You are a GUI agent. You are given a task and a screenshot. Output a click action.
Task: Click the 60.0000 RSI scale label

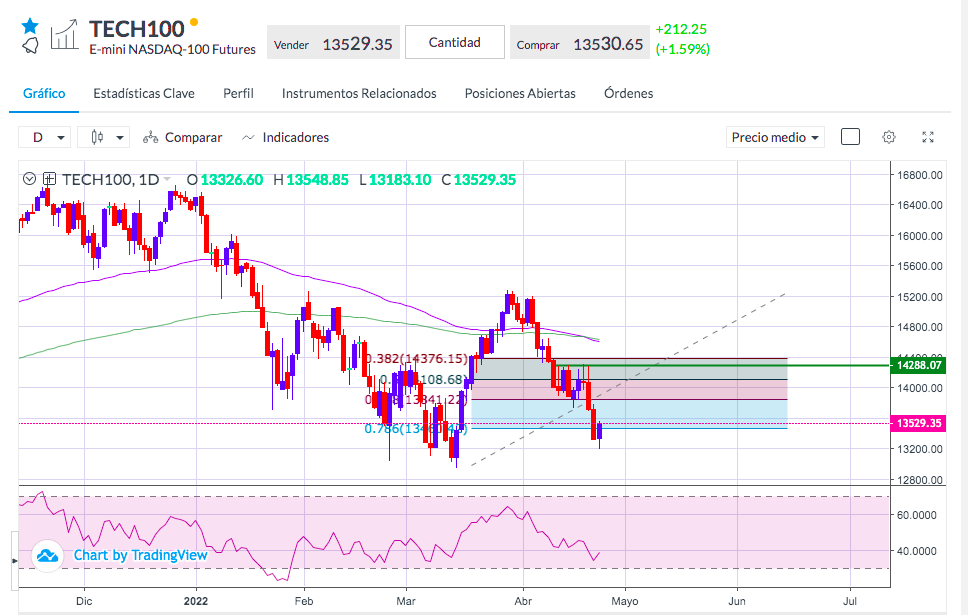click(917, 515)
